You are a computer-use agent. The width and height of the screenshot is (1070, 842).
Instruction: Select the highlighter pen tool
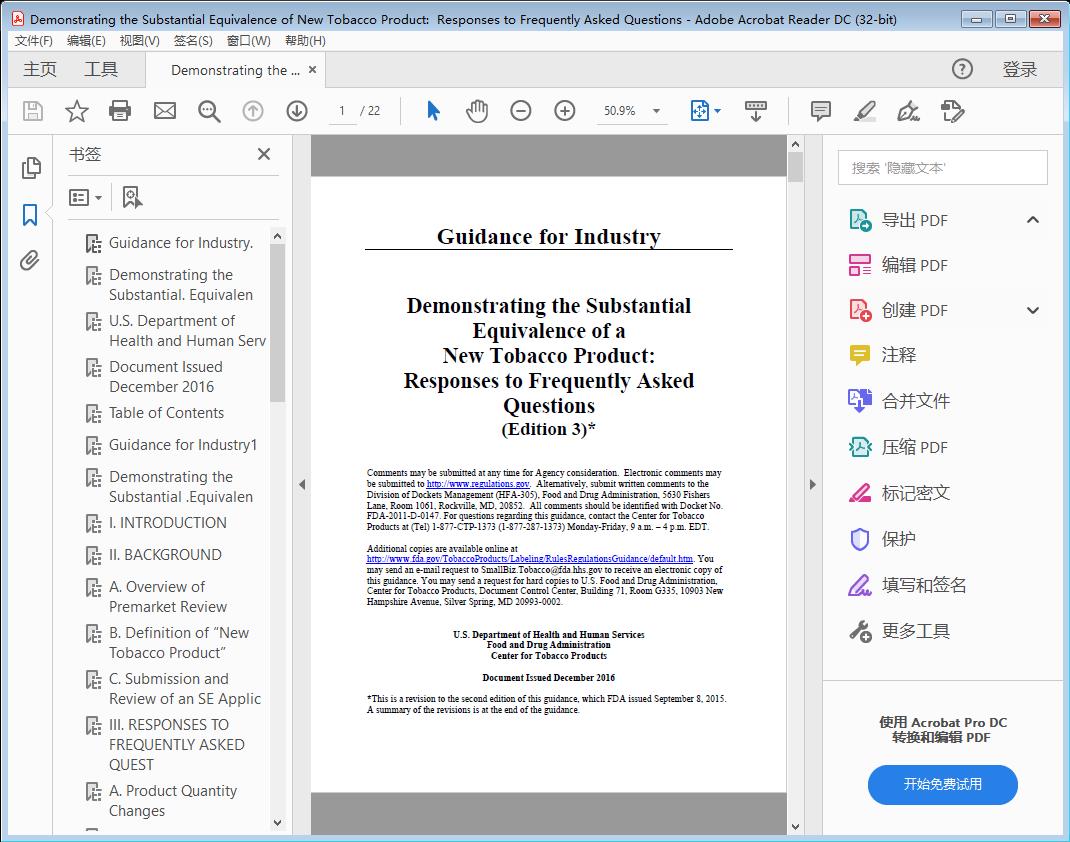point(865,111)
